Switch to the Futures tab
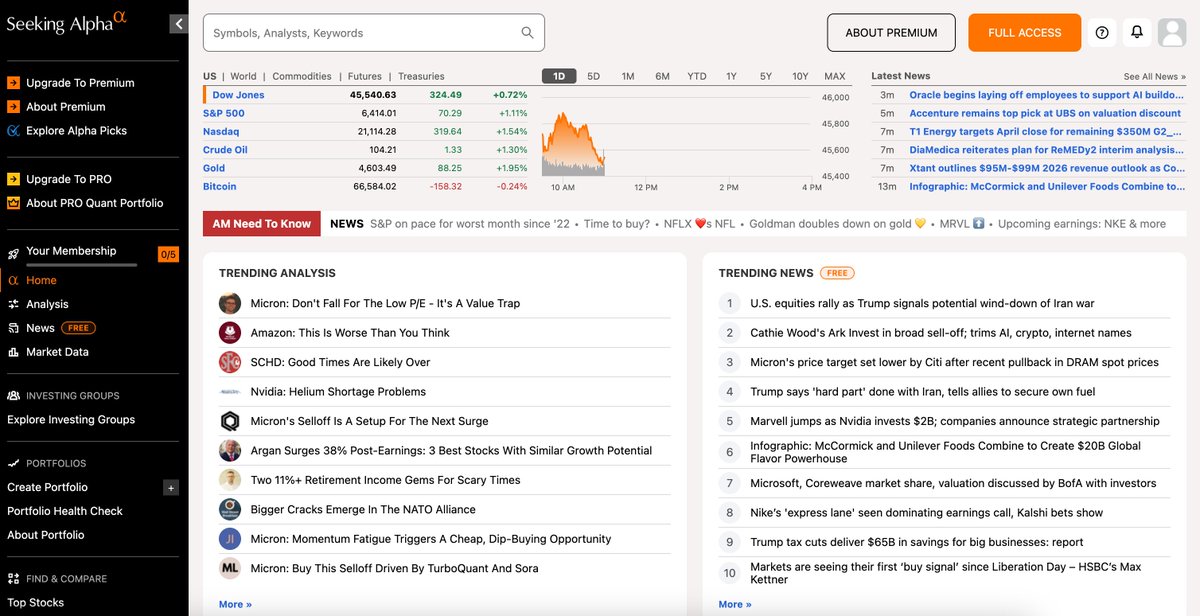Viewport: 1200px width, 616px height. 365,76
